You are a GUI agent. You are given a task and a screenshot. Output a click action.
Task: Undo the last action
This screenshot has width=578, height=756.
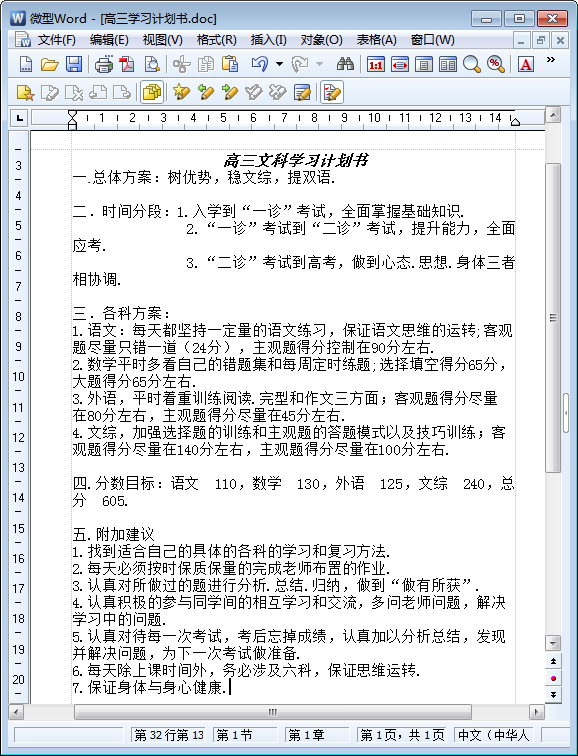click(260, 64)
